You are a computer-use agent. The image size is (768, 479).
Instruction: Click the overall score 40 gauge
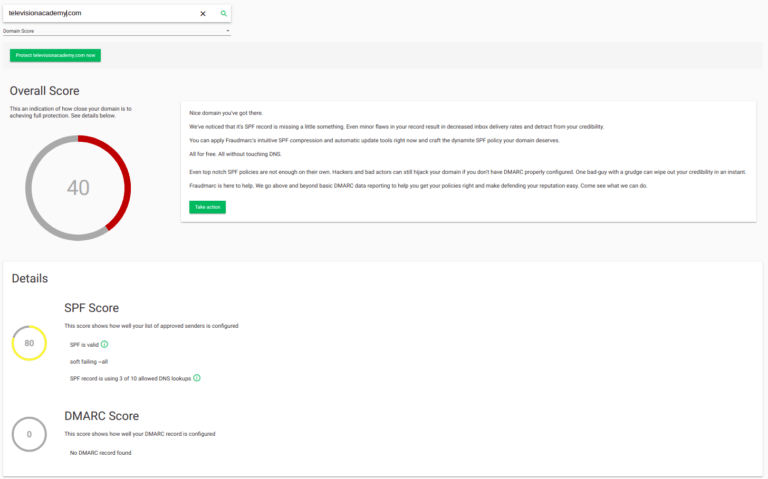[x=78, y=188]
